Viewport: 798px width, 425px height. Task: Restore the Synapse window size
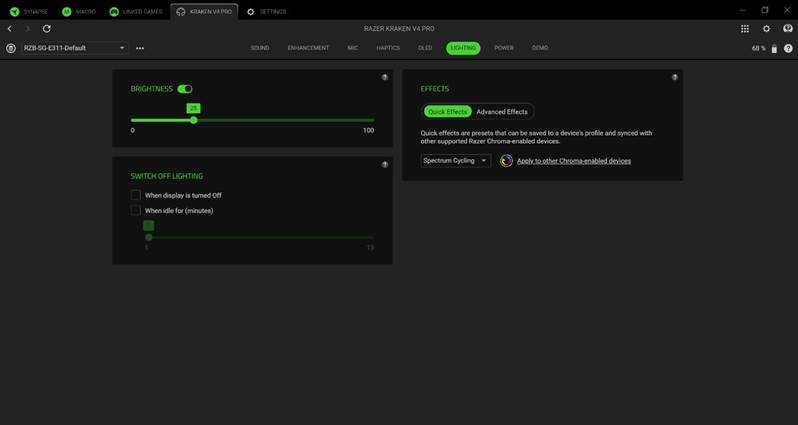(x=765, y=10)
